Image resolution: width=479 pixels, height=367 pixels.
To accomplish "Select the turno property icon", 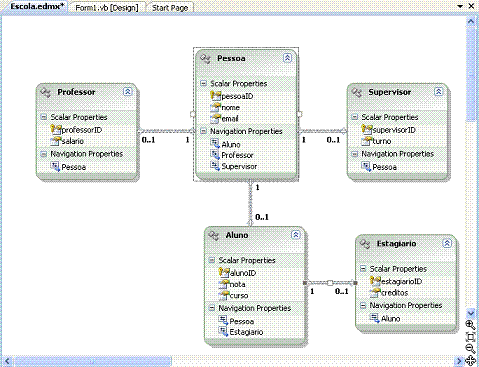I will pos(367,141).
